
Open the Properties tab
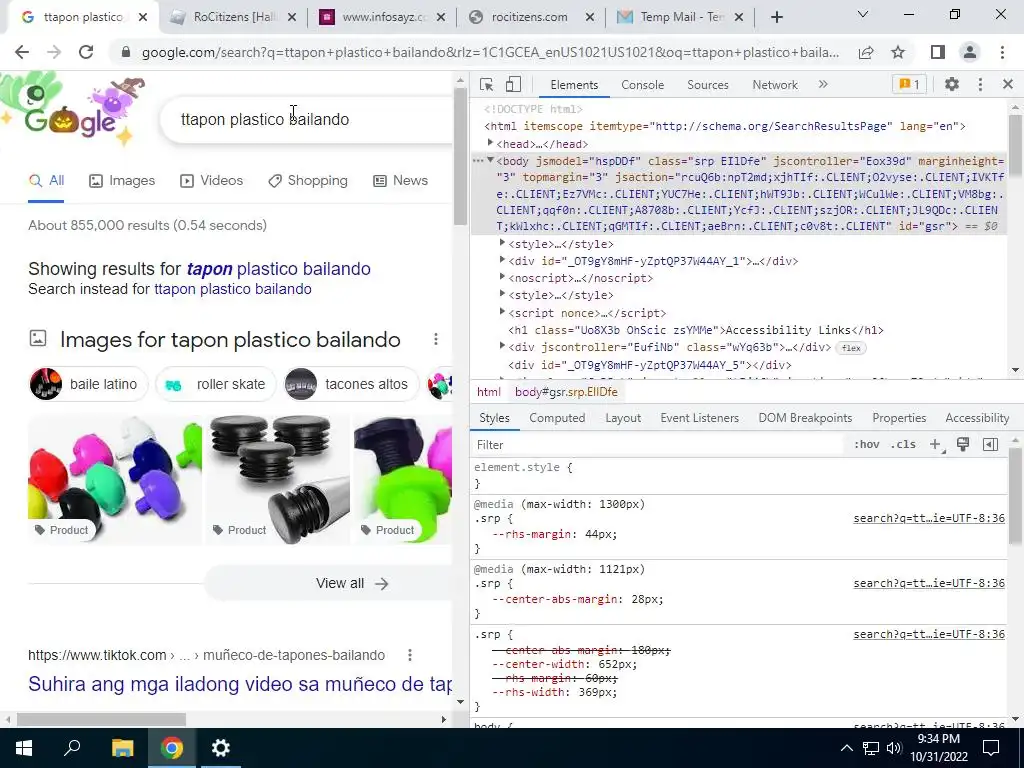tap(899, 418)
